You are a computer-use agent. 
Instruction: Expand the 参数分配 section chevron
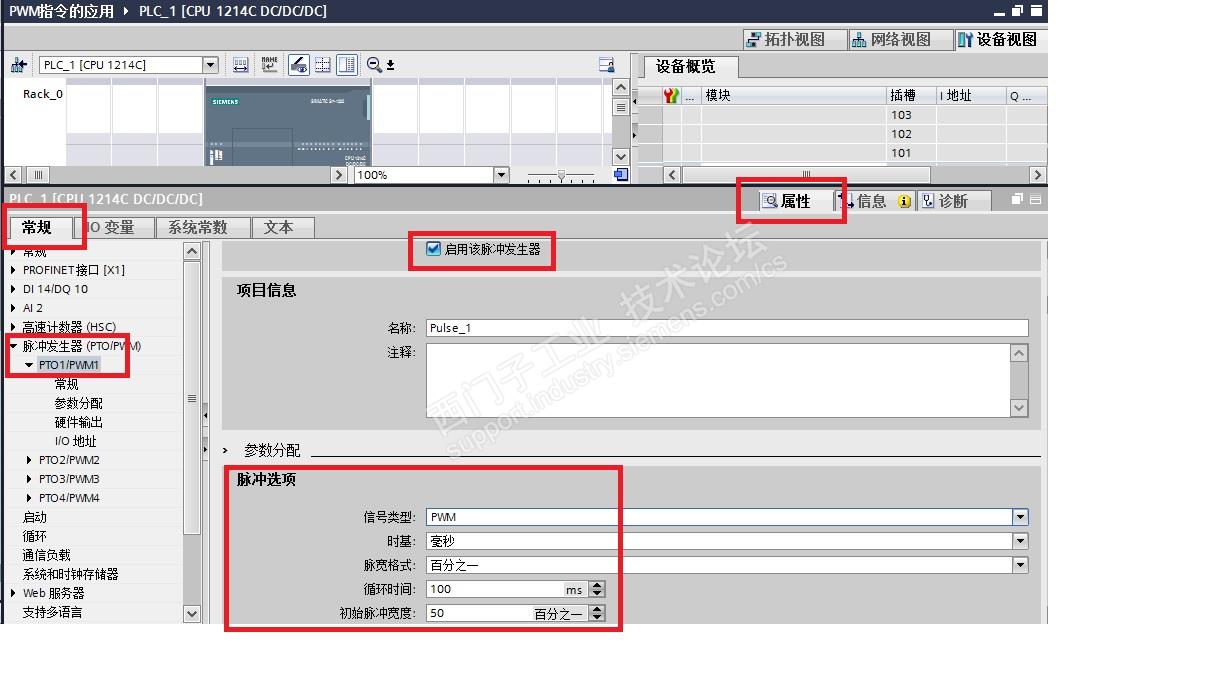point(226,451)
